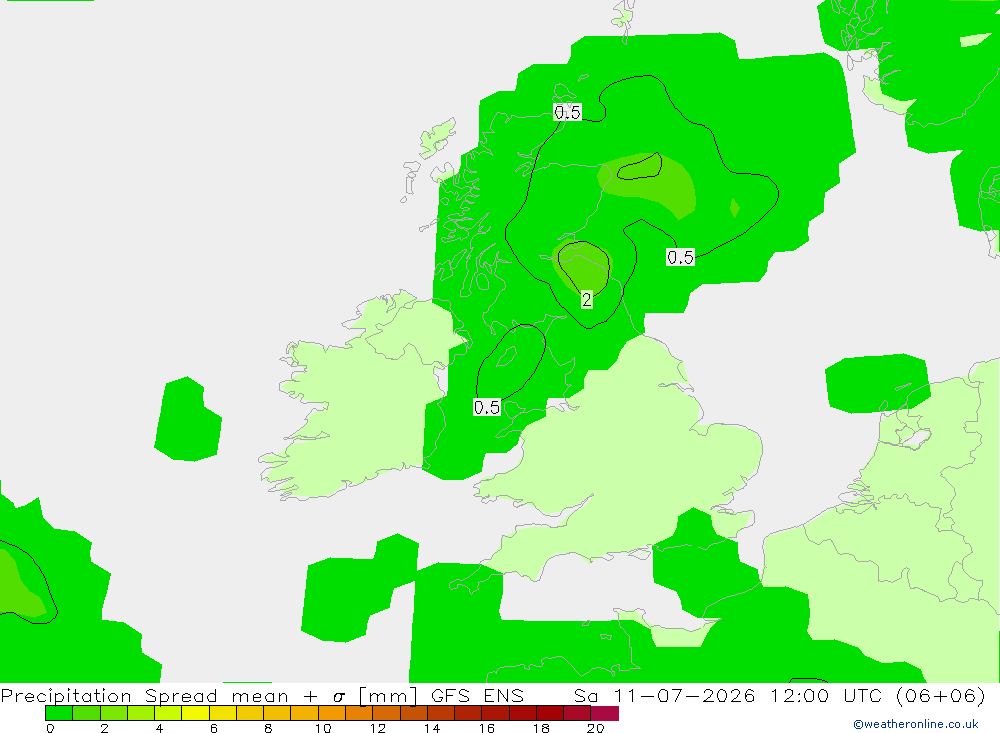The width and height of the screenshot is (1000, 733).
Task: Click the legend scale value '20'
Action: tap(596, 728)
